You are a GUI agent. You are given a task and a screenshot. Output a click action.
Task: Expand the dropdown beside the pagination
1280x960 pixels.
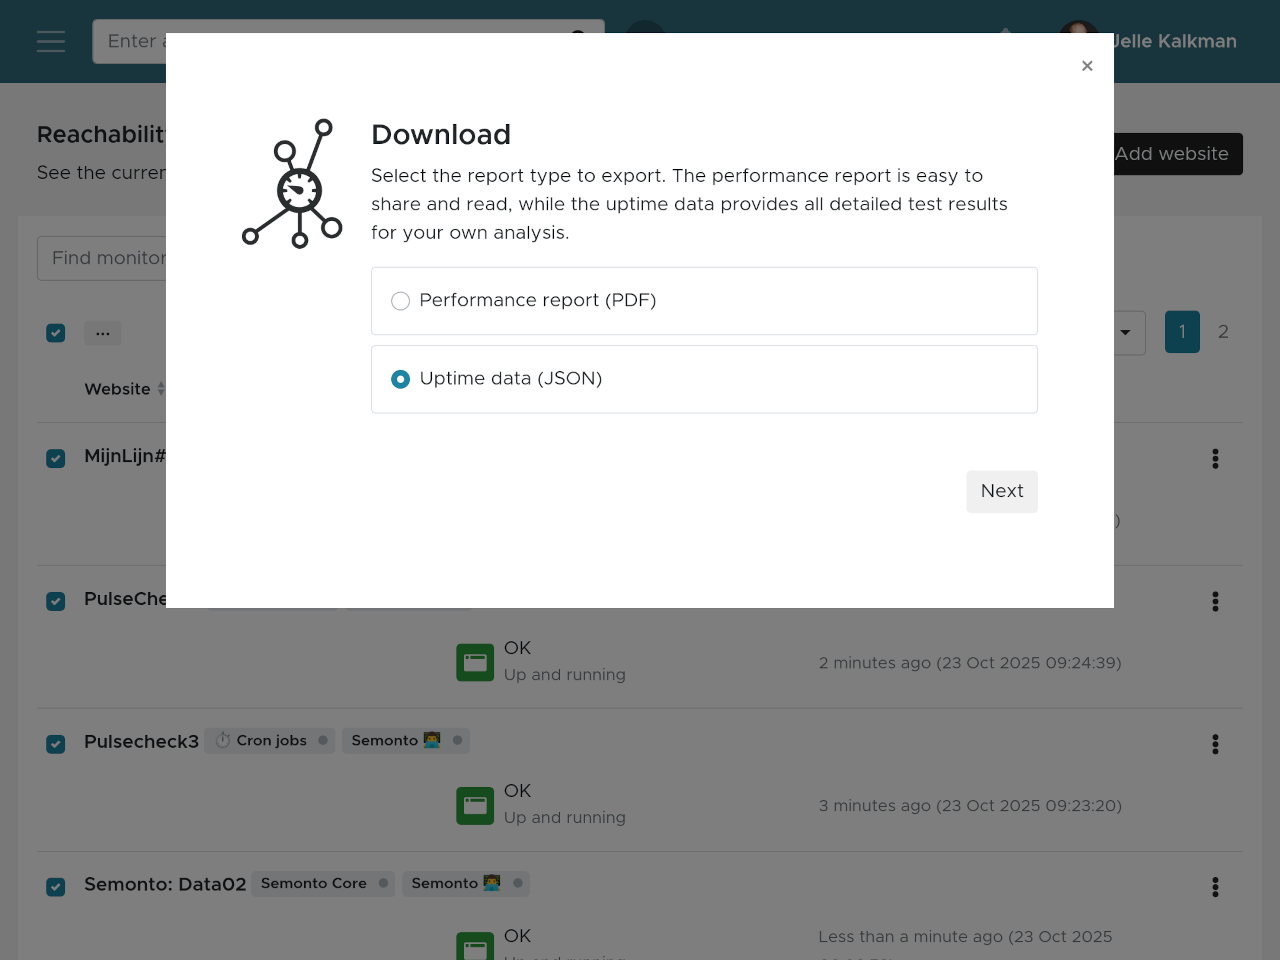click(x=1127, y=333)
